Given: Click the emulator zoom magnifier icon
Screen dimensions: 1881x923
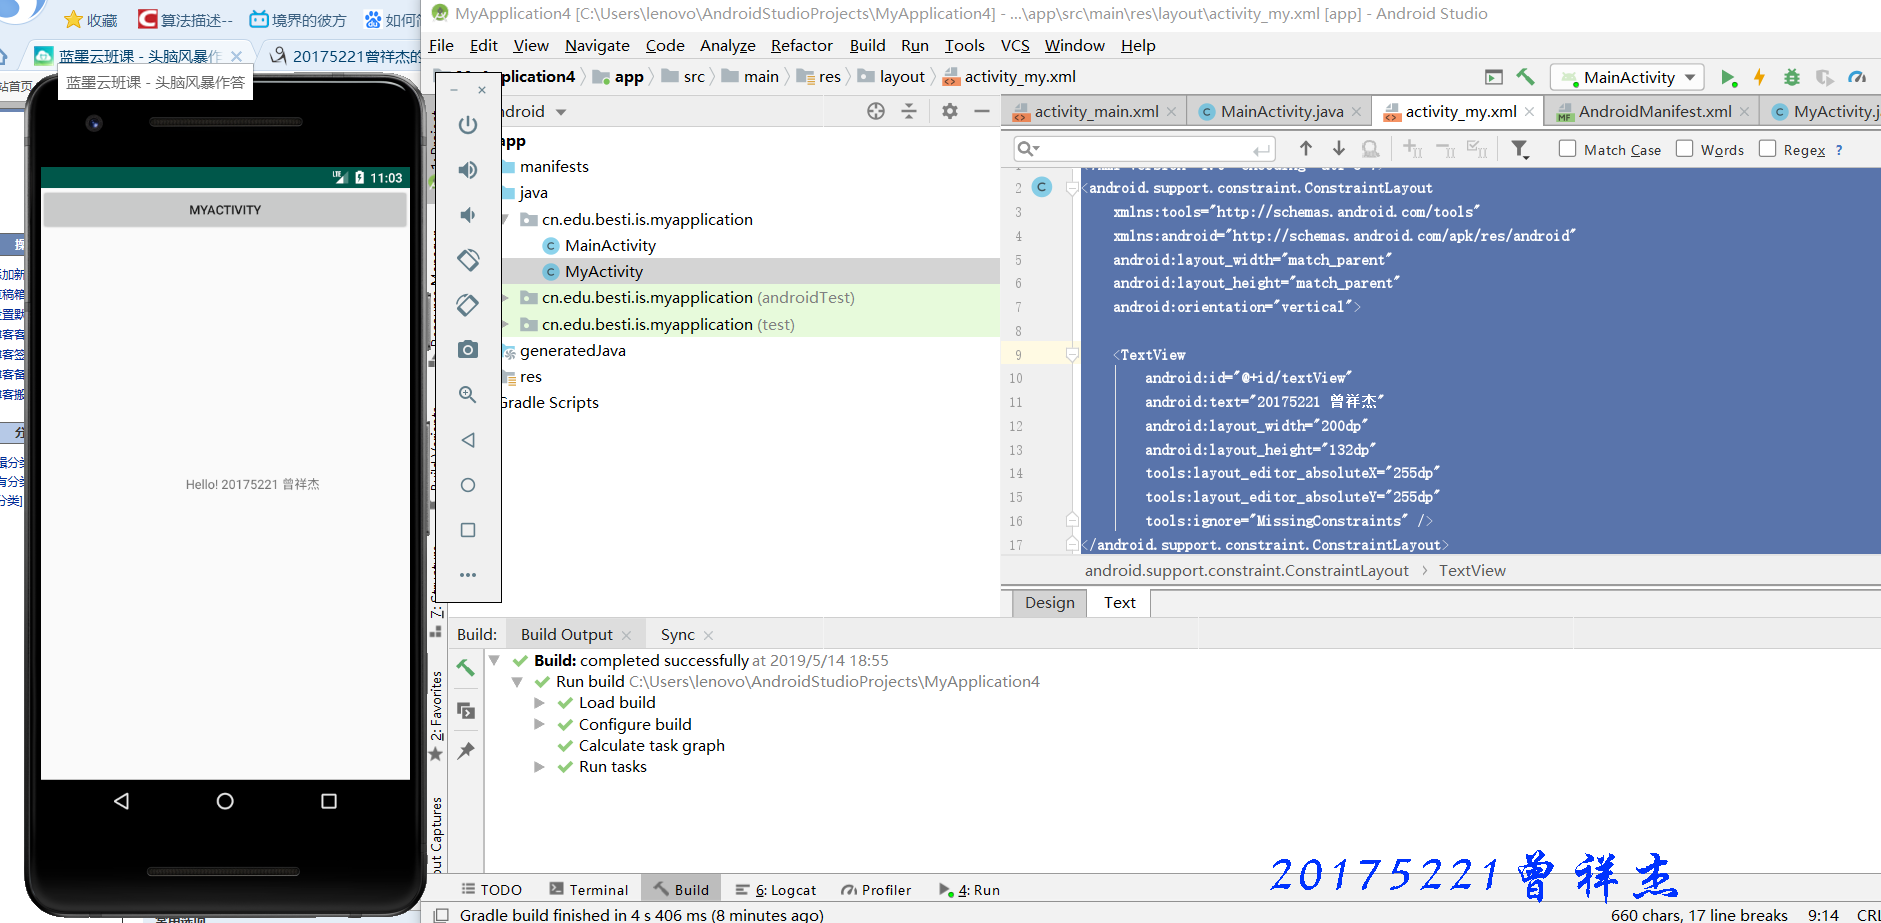Looking at the screenshot, I should 468,394.
